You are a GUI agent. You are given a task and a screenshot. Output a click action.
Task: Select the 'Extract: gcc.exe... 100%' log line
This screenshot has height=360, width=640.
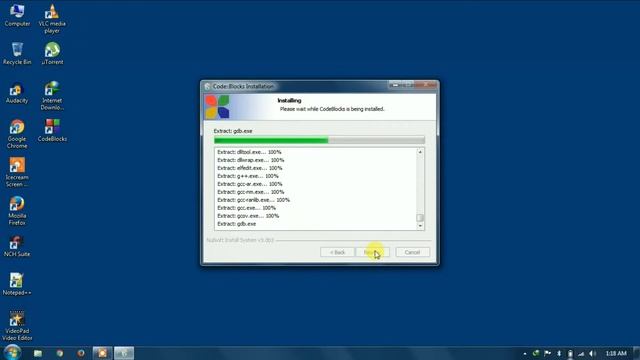pyautogui.click(x=246, y=208)
